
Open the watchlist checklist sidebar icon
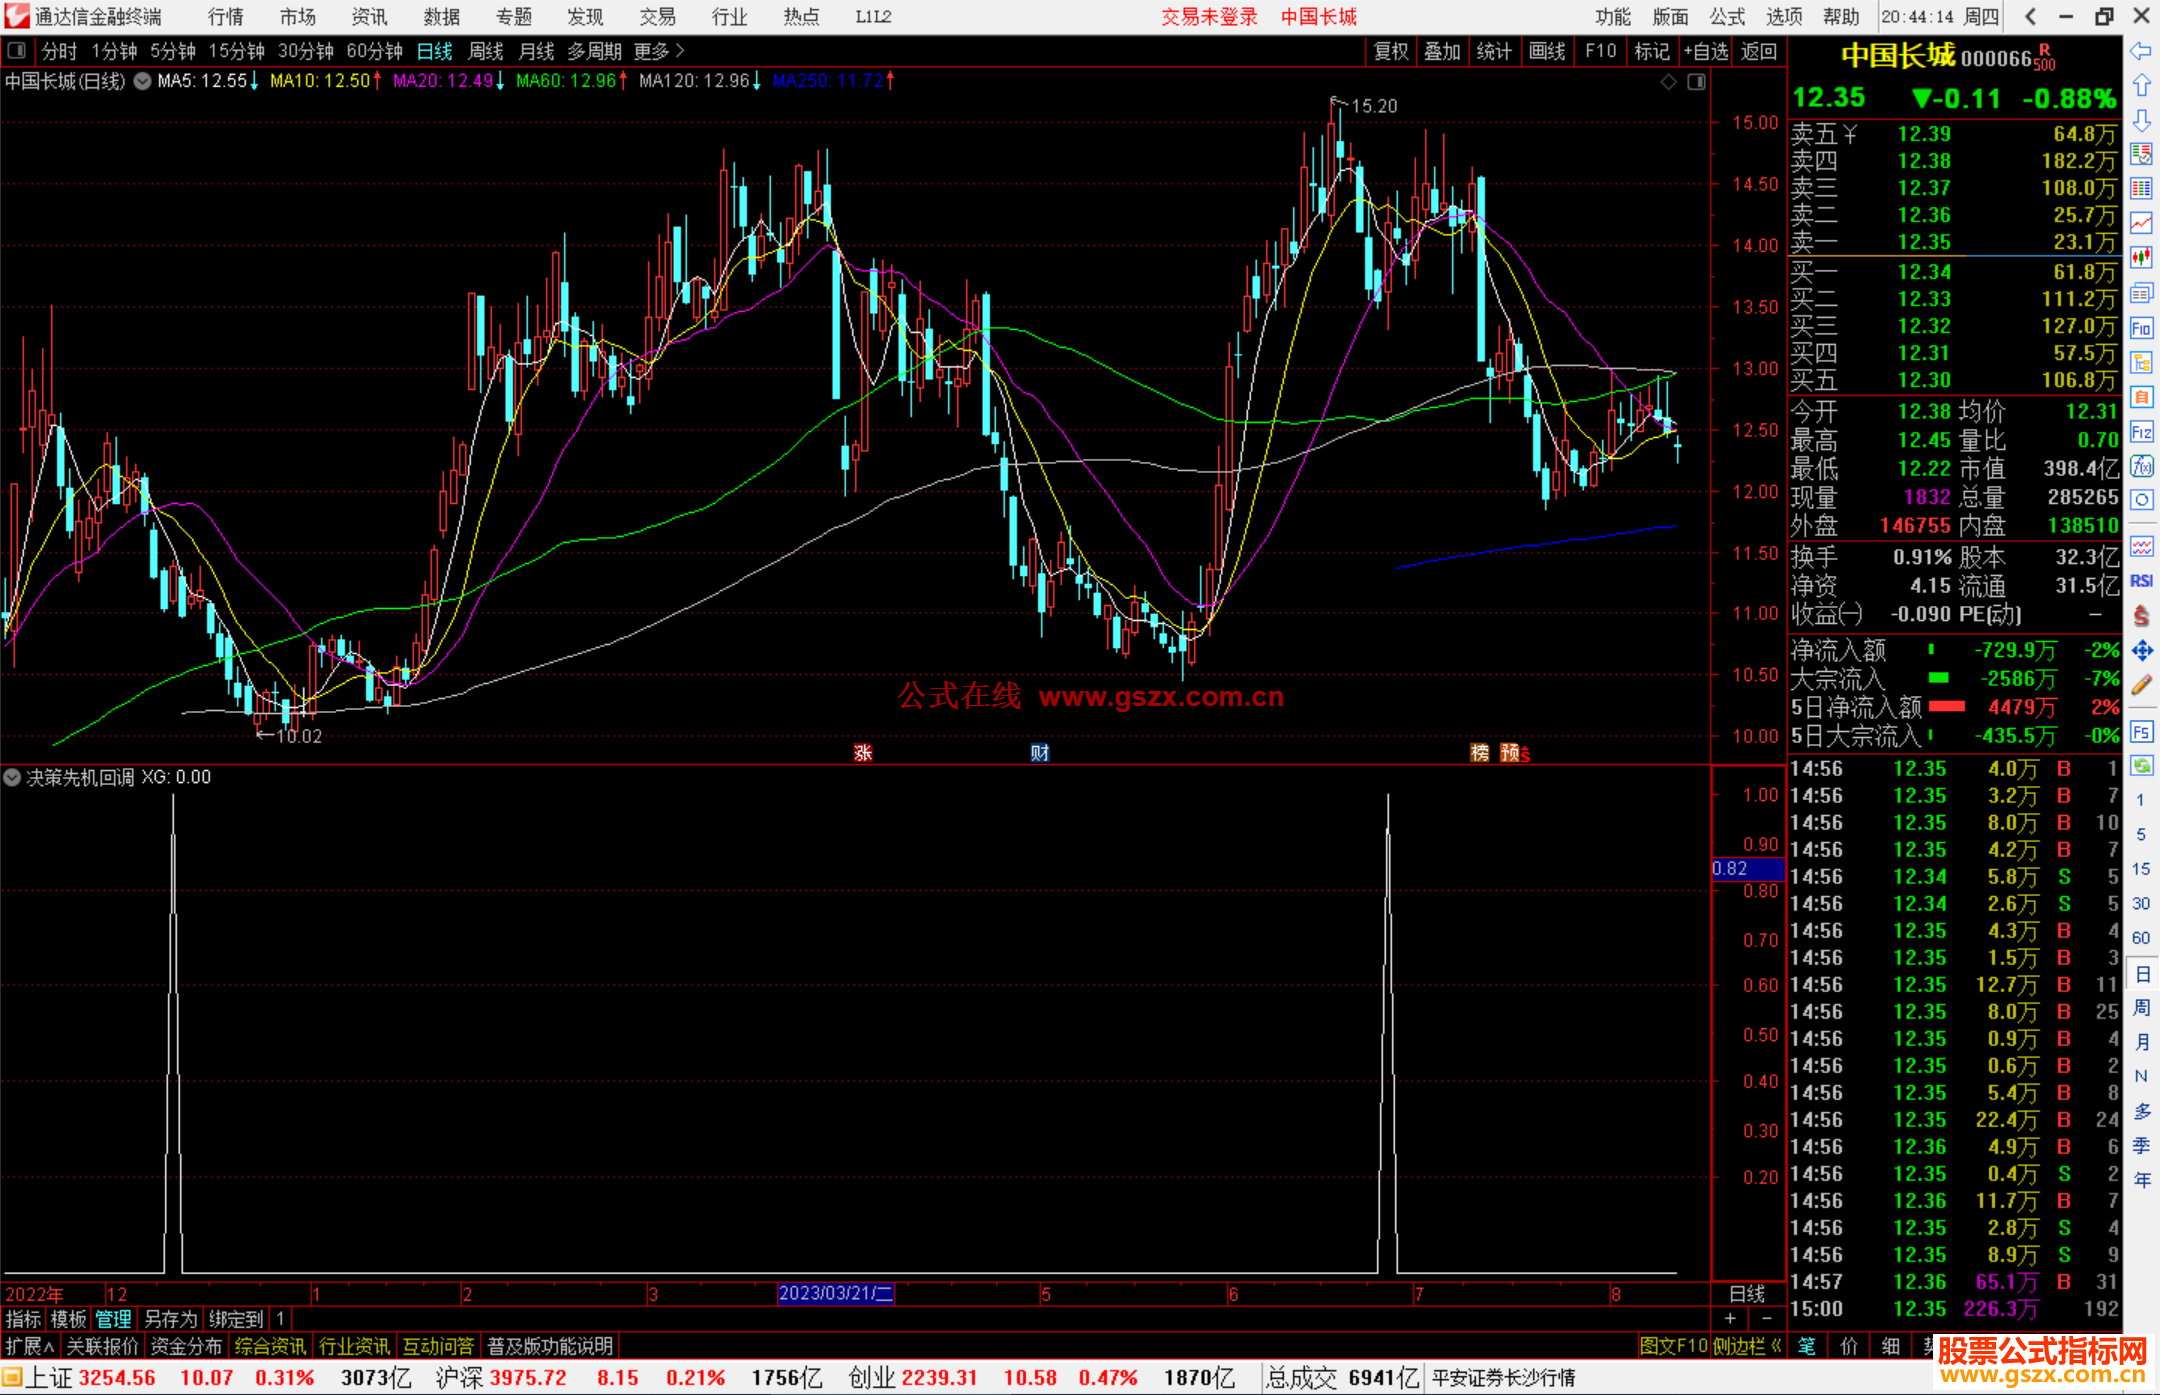[x=2141, y=154]
